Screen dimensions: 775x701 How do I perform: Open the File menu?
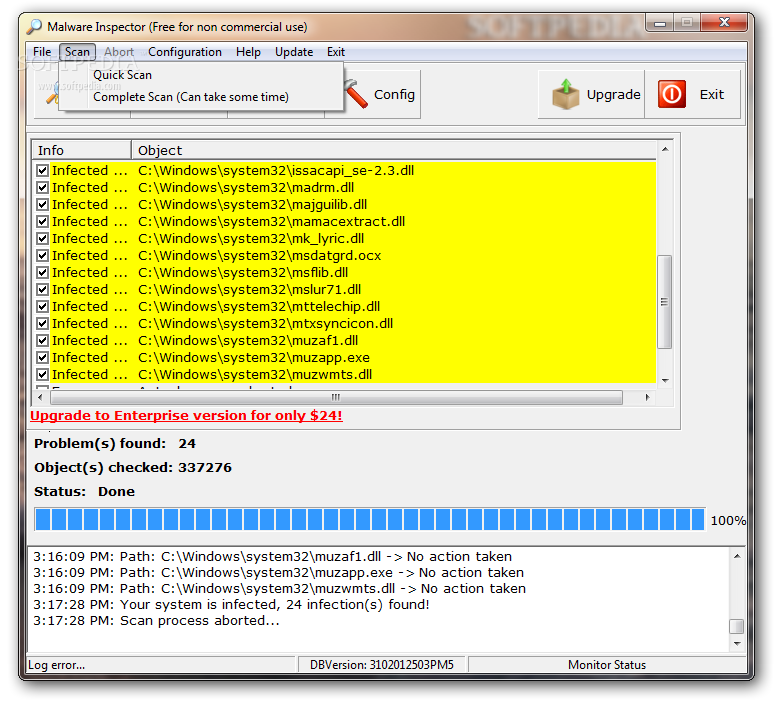[42, 52]
